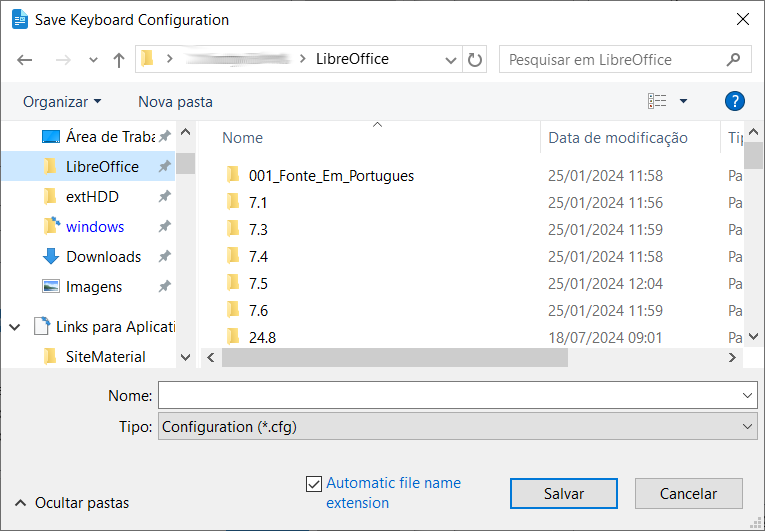Screen dimensions: 765x531
Task: Open the Tipo Configuration (*.cfg) dropdown
Action: pyautogui.click(x=458, y=427)
